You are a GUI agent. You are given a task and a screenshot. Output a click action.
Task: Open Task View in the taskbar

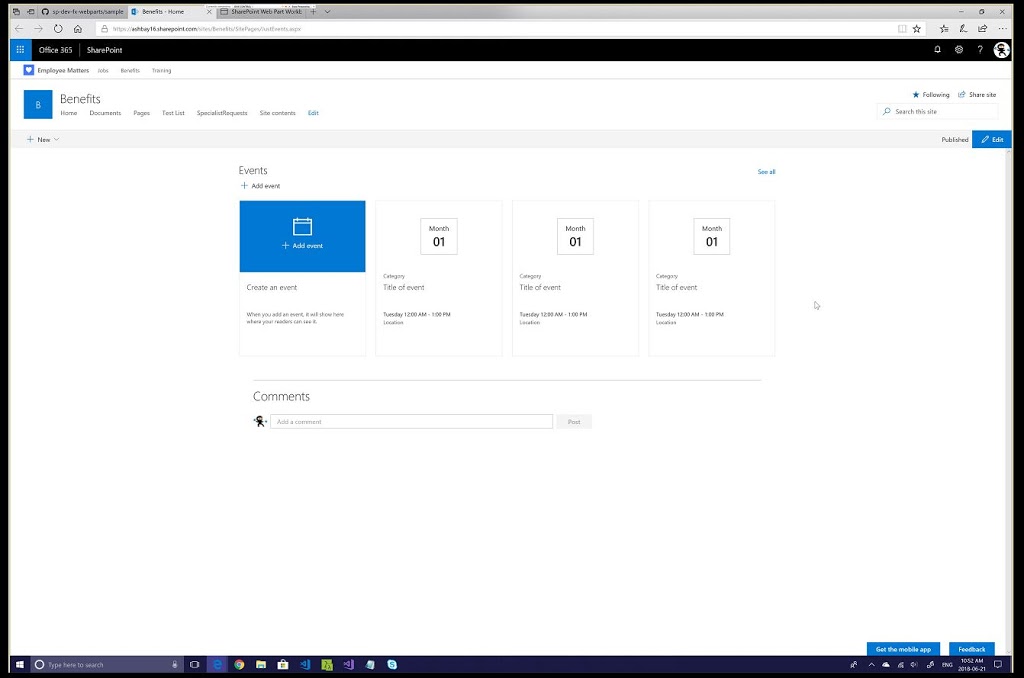pyautogui.click(x=195, y=664)
